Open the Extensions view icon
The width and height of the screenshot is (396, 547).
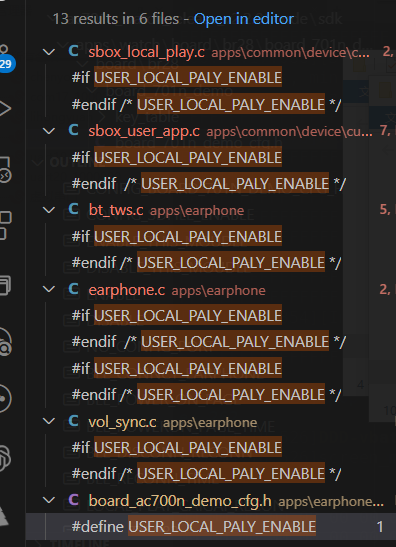coord(5,225)
